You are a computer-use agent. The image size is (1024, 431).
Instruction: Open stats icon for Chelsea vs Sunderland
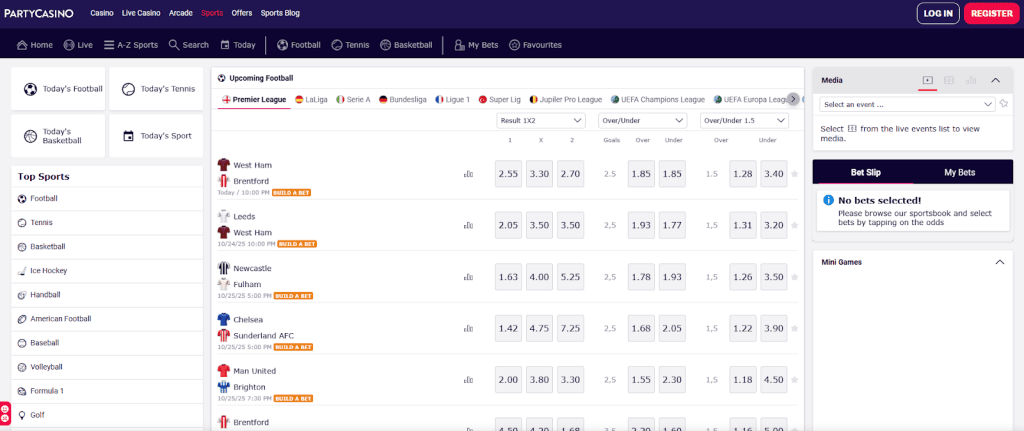[x=468, y=328]
